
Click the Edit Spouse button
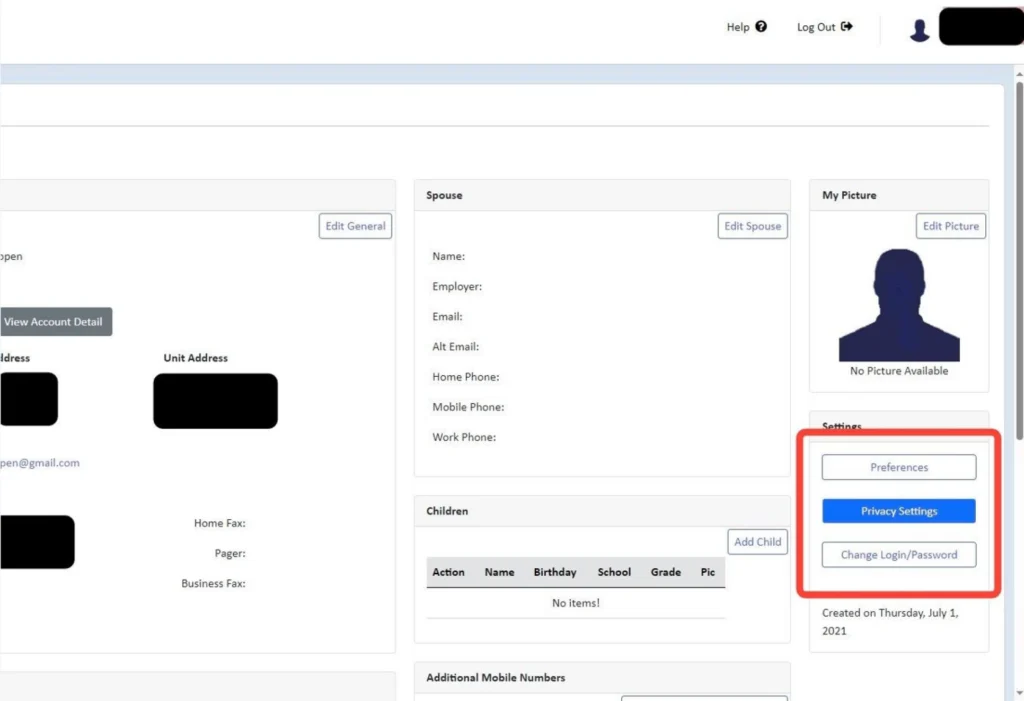[x=752, y=226]
